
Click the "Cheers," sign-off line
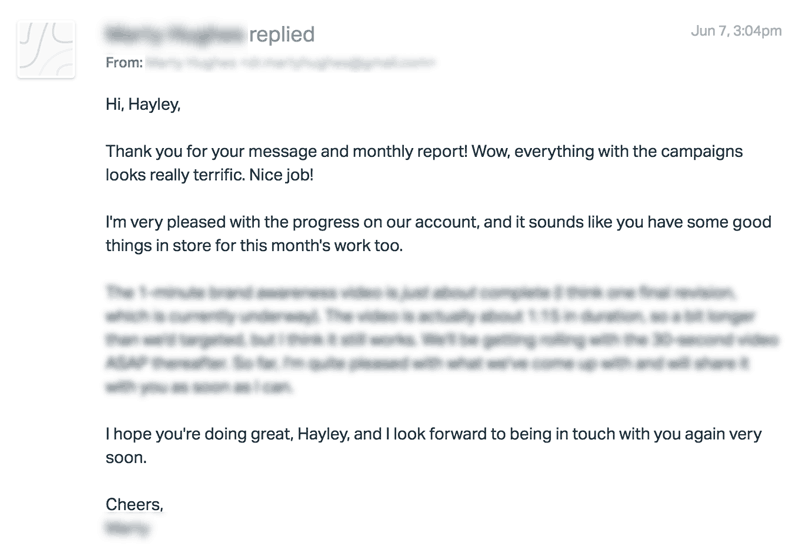[x=134, y=505]
